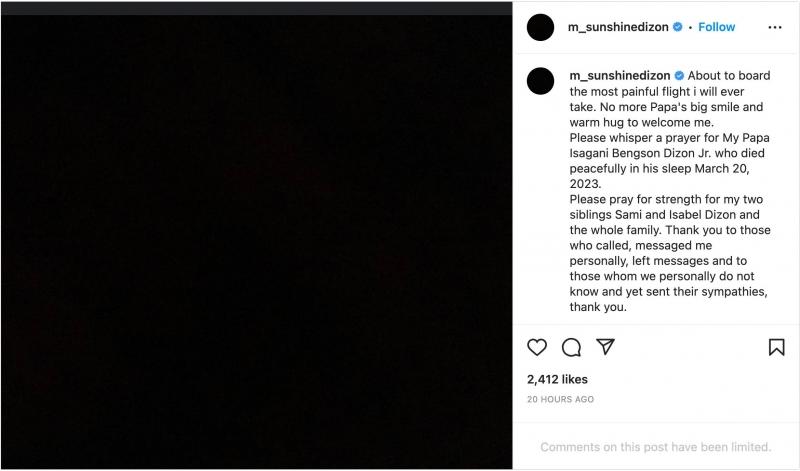This screenshot has width=800, height=471.
Task: Share the post using the paper plane icon
Action: 605,347
